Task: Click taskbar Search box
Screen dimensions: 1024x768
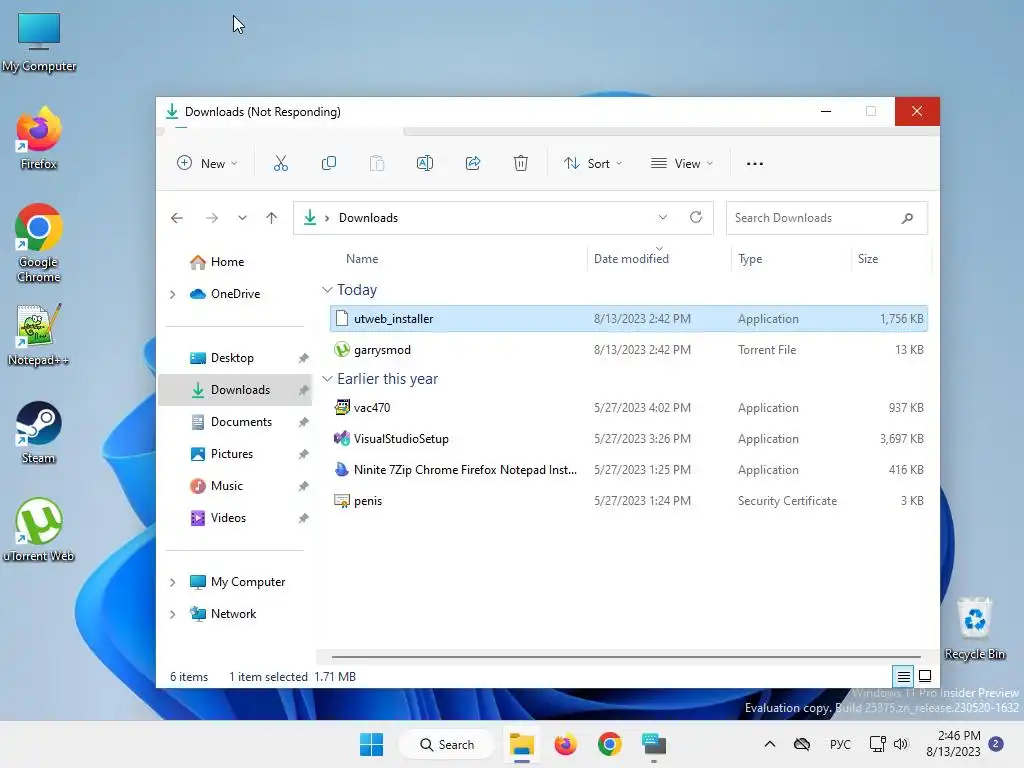Action: click(x=447, y=744)
